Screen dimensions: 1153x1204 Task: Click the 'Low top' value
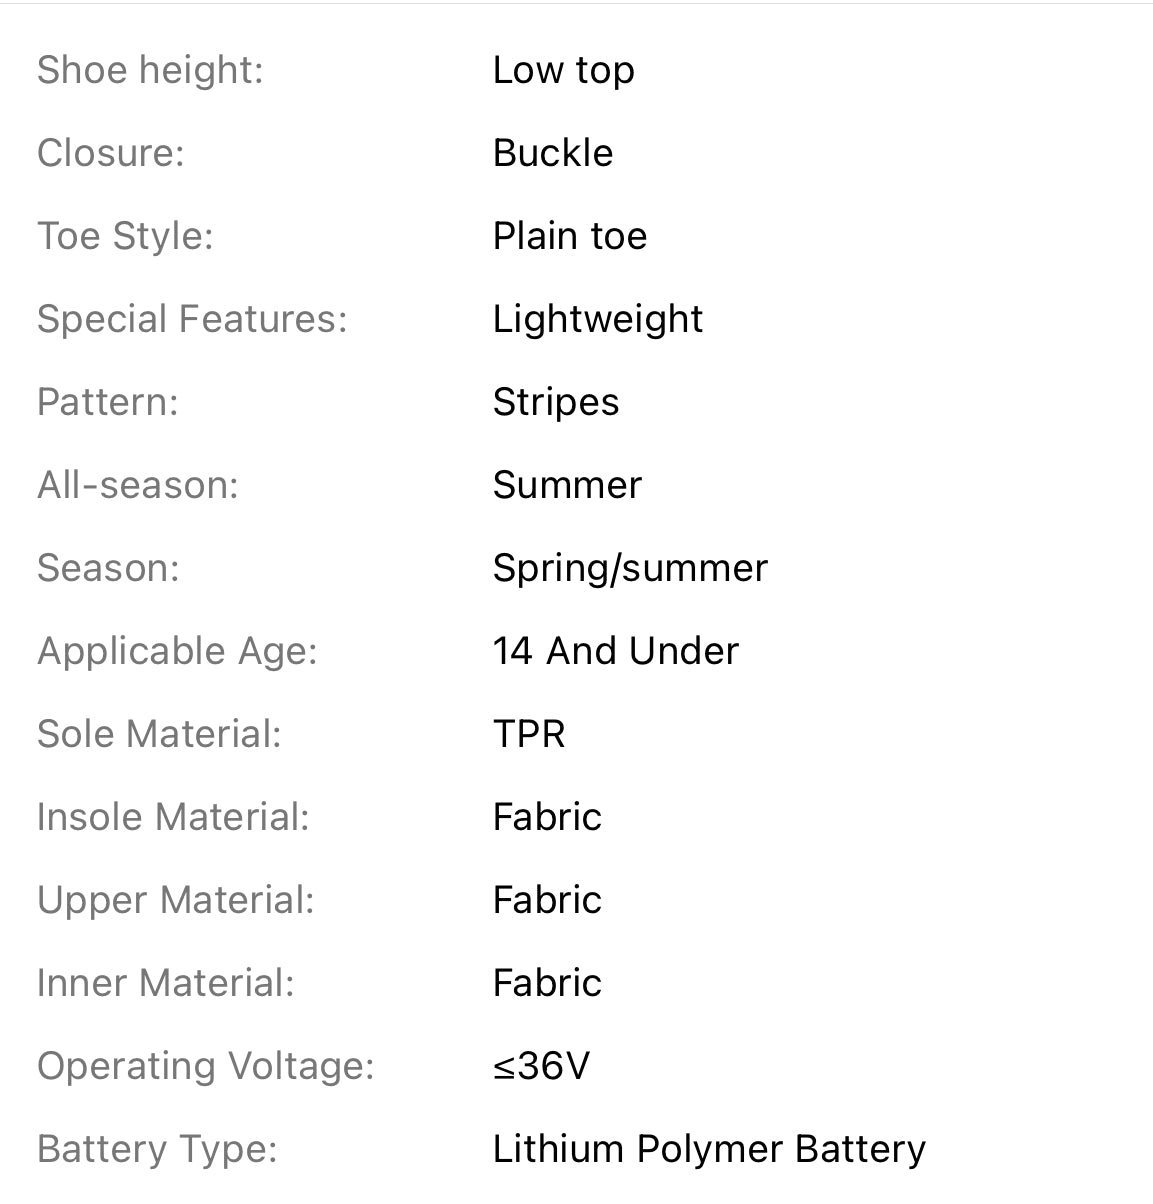(563, 71)
